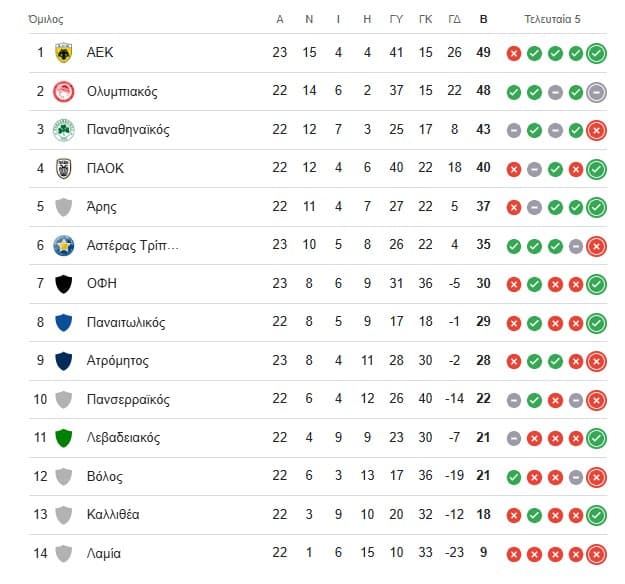Screen dimensions: 625x584
Task: Click the Όμιλος column header
Action: 46,19
